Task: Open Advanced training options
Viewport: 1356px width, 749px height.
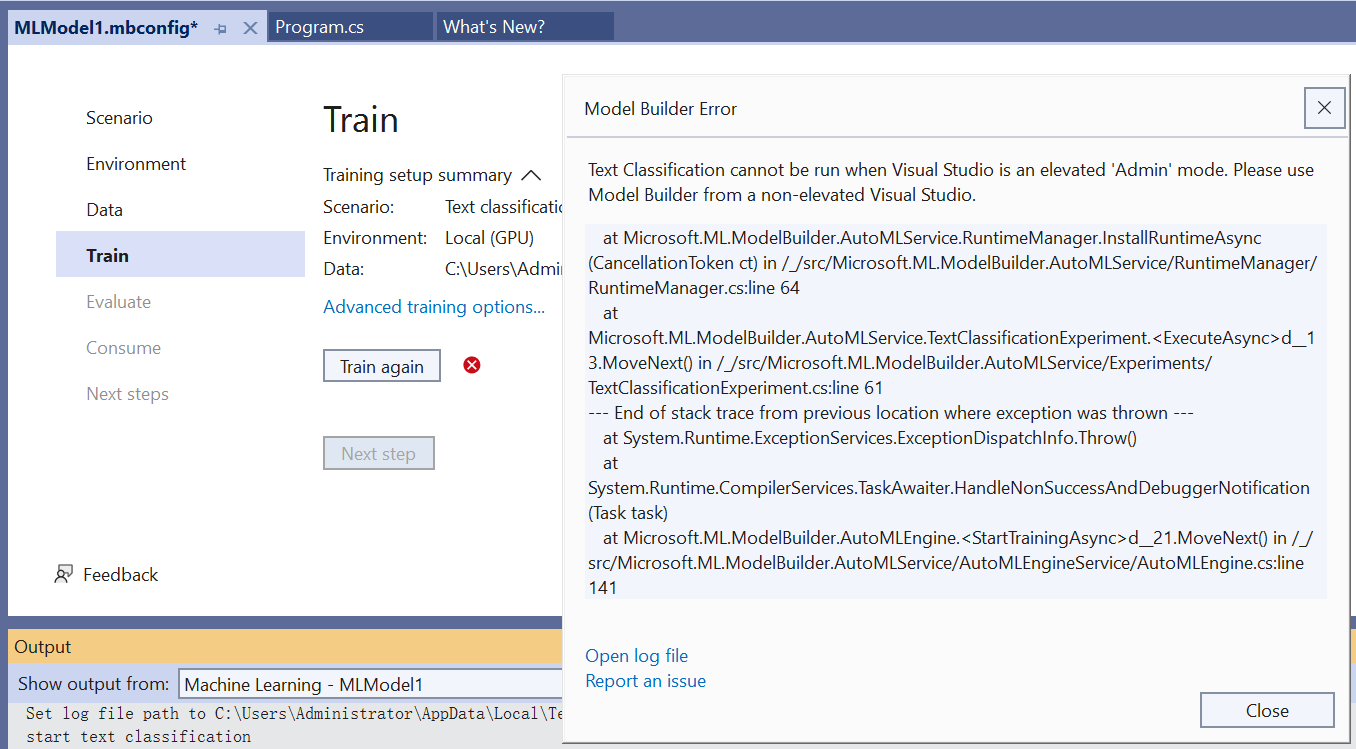Action: tap(434, 306)
